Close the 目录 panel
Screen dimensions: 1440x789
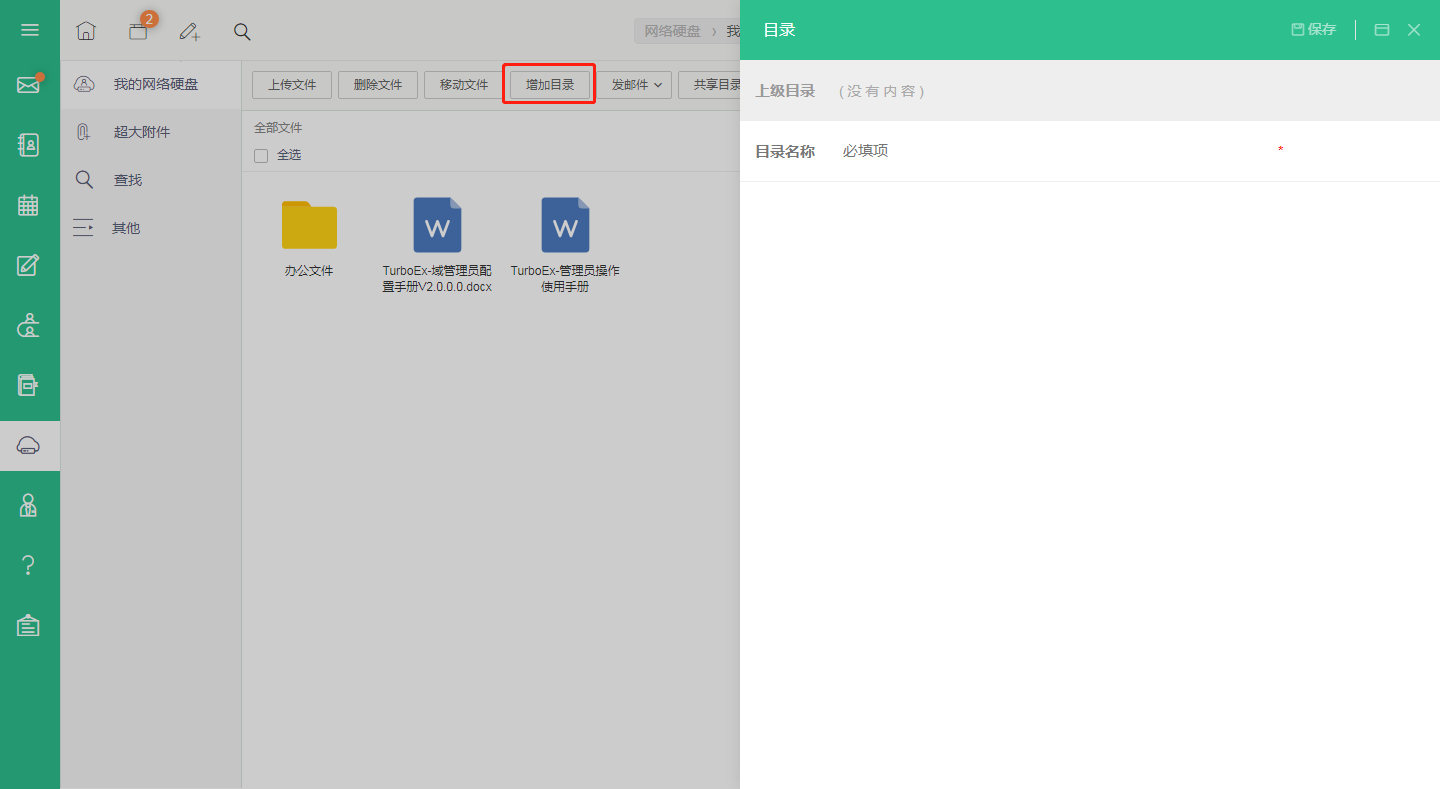(1414, 30)
